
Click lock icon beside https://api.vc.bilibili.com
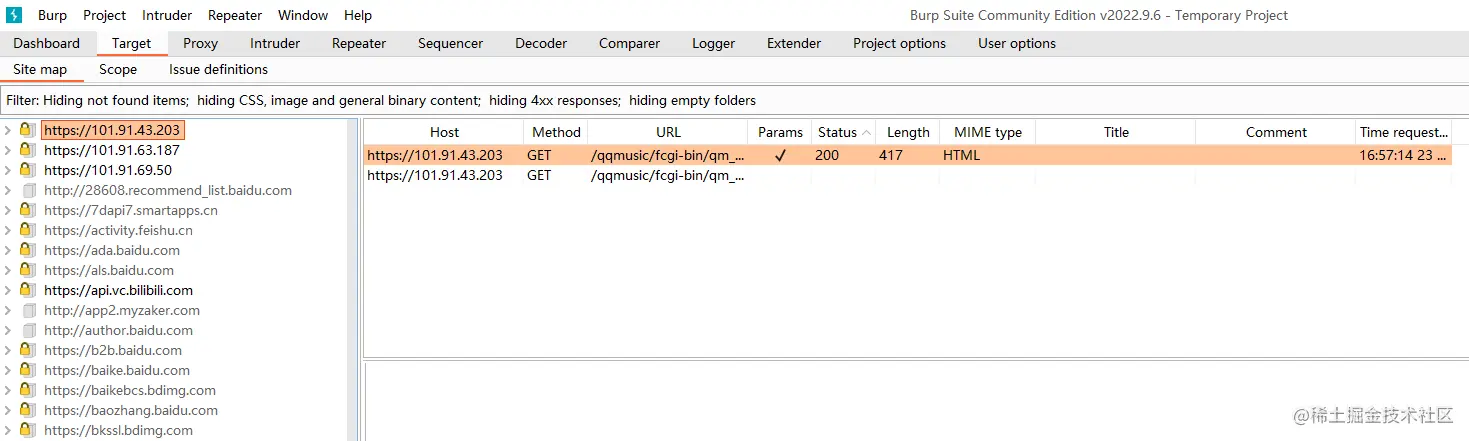(27, 290)
